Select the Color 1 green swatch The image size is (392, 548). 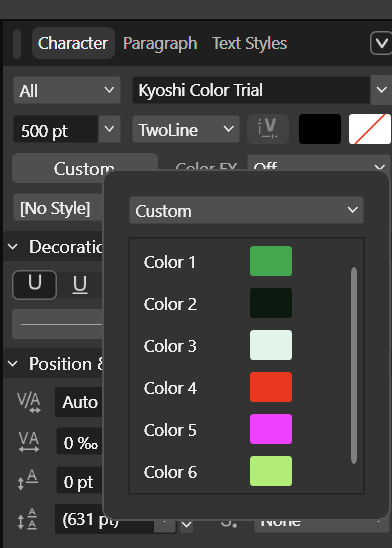(271, 261)
